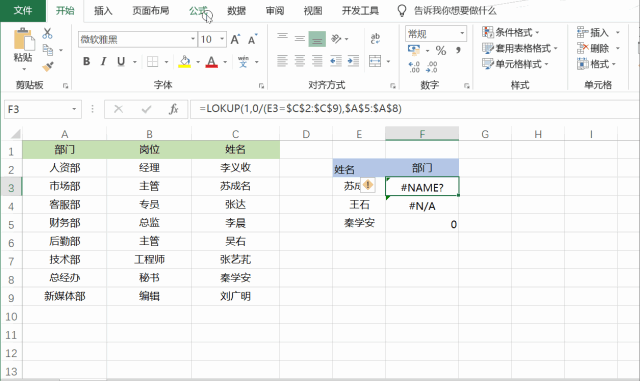Screen dimensions: 640x381
Task: Open Conditional Formatting (条件格式) menu
Action: coord(511,32)
